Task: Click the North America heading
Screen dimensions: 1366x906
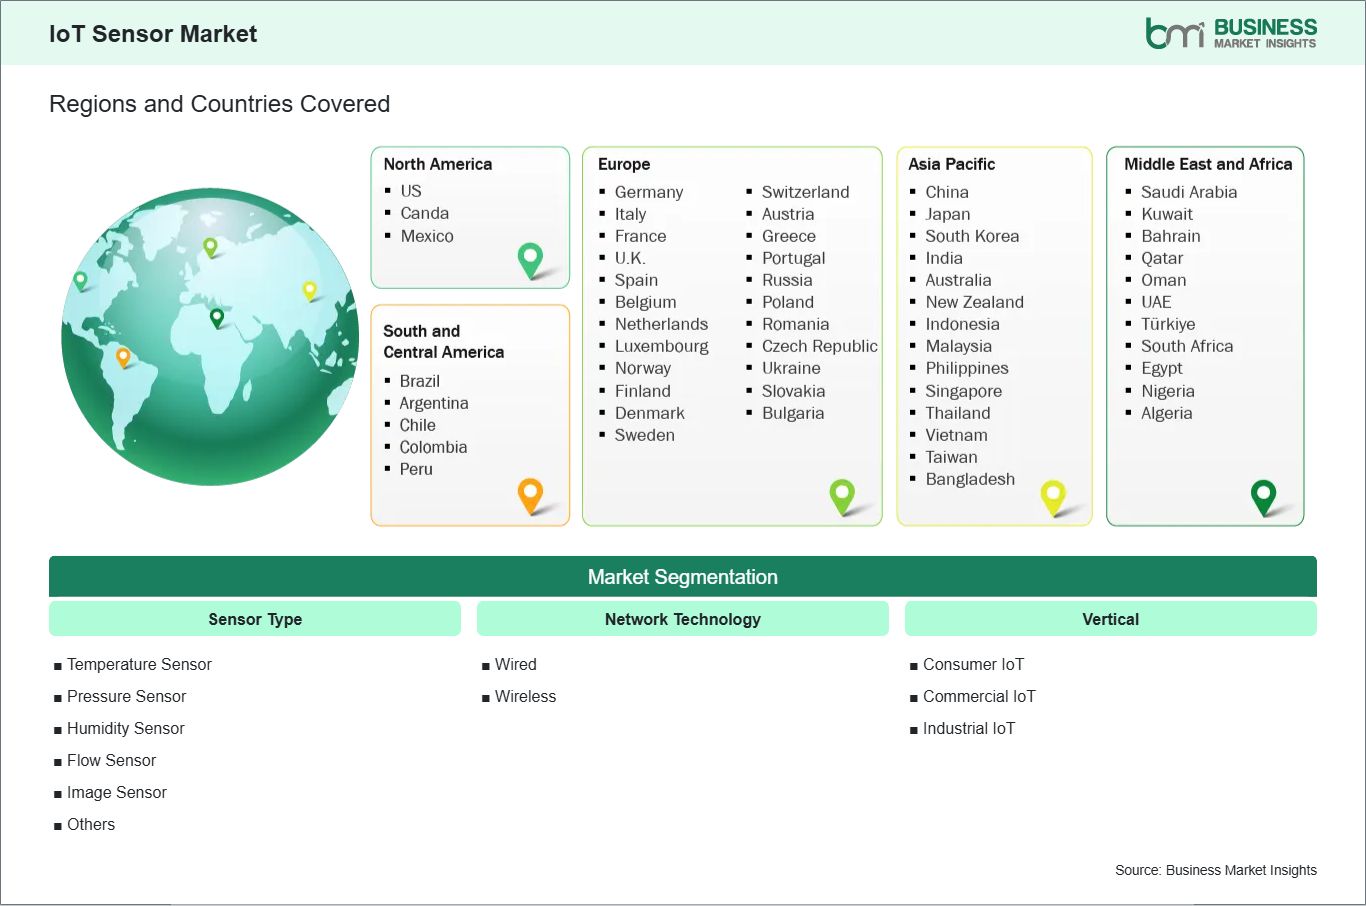Action: [438, 164]
